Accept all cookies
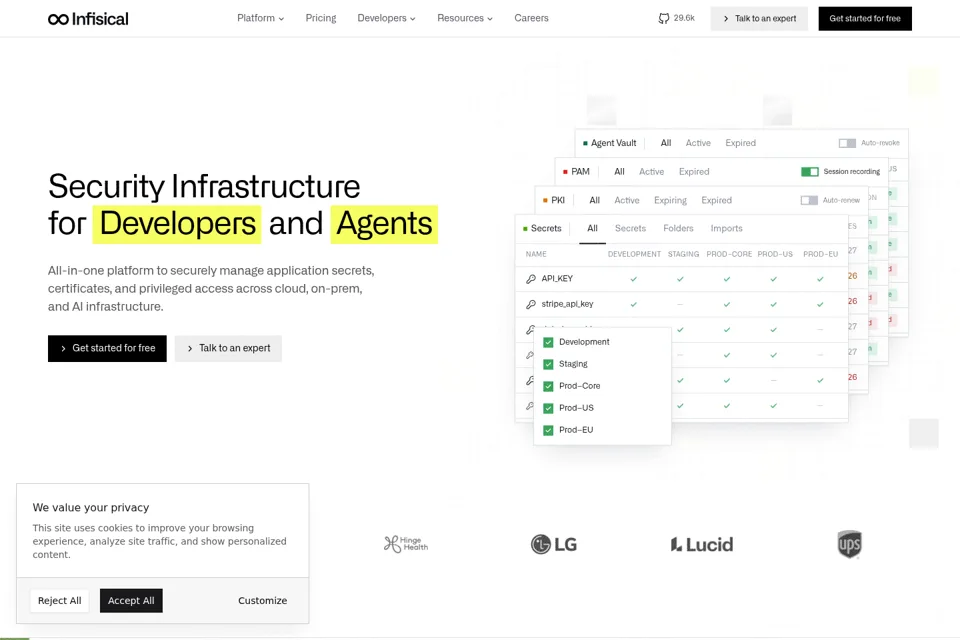The height and width of the screenshot is (640, 960). (131, 601)
